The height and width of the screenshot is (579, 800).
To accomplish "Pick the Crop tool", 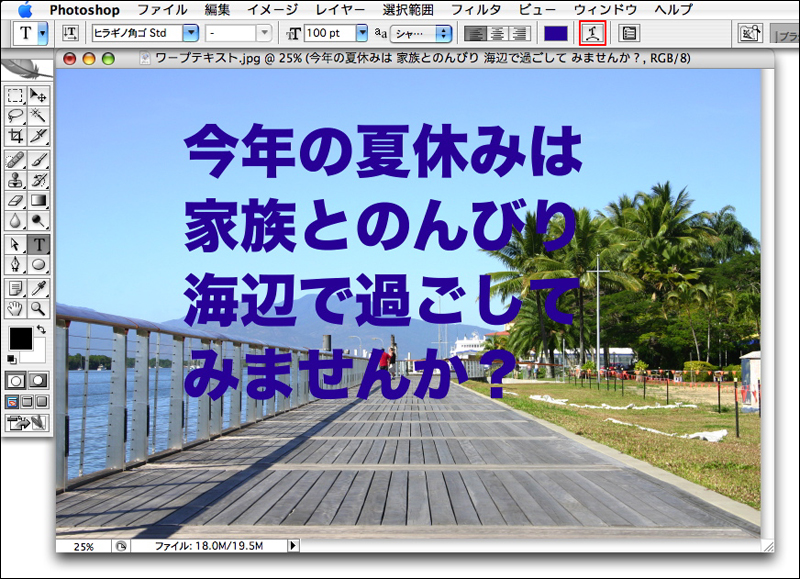I will pos(15,137).
